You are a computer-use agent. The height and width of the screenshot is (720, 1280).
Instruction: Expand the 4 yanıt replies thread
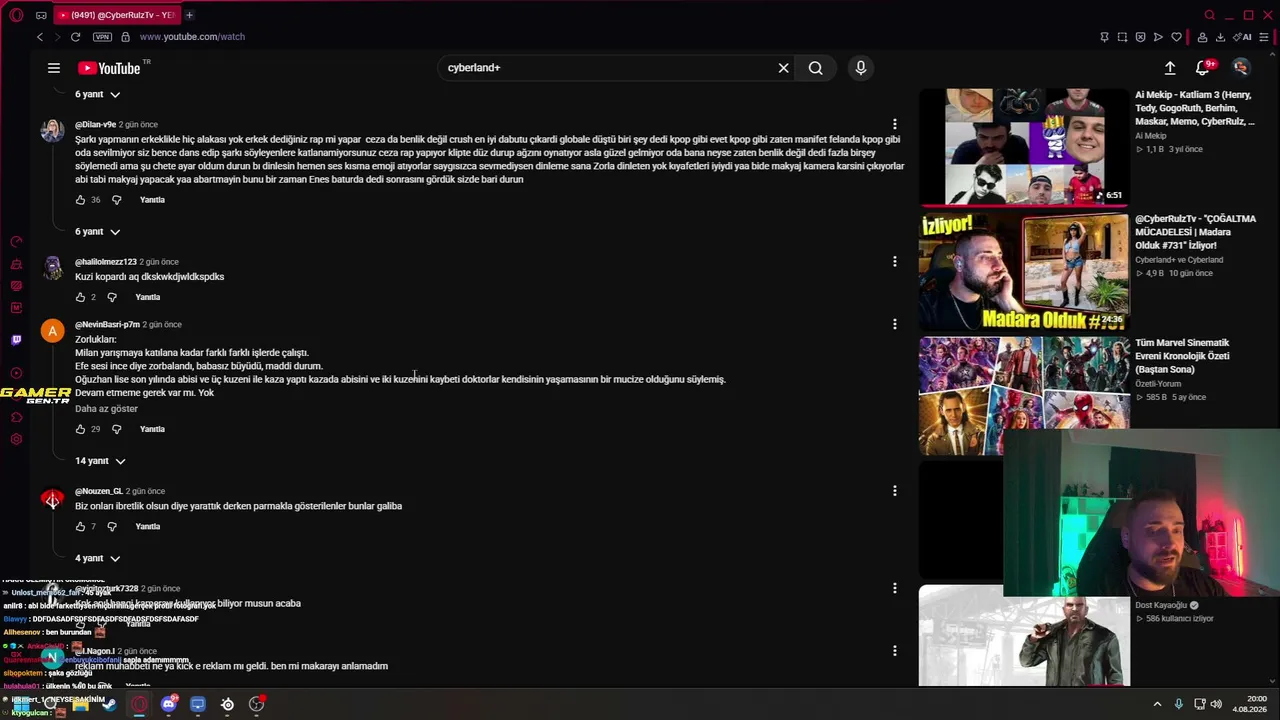point(97,558)
